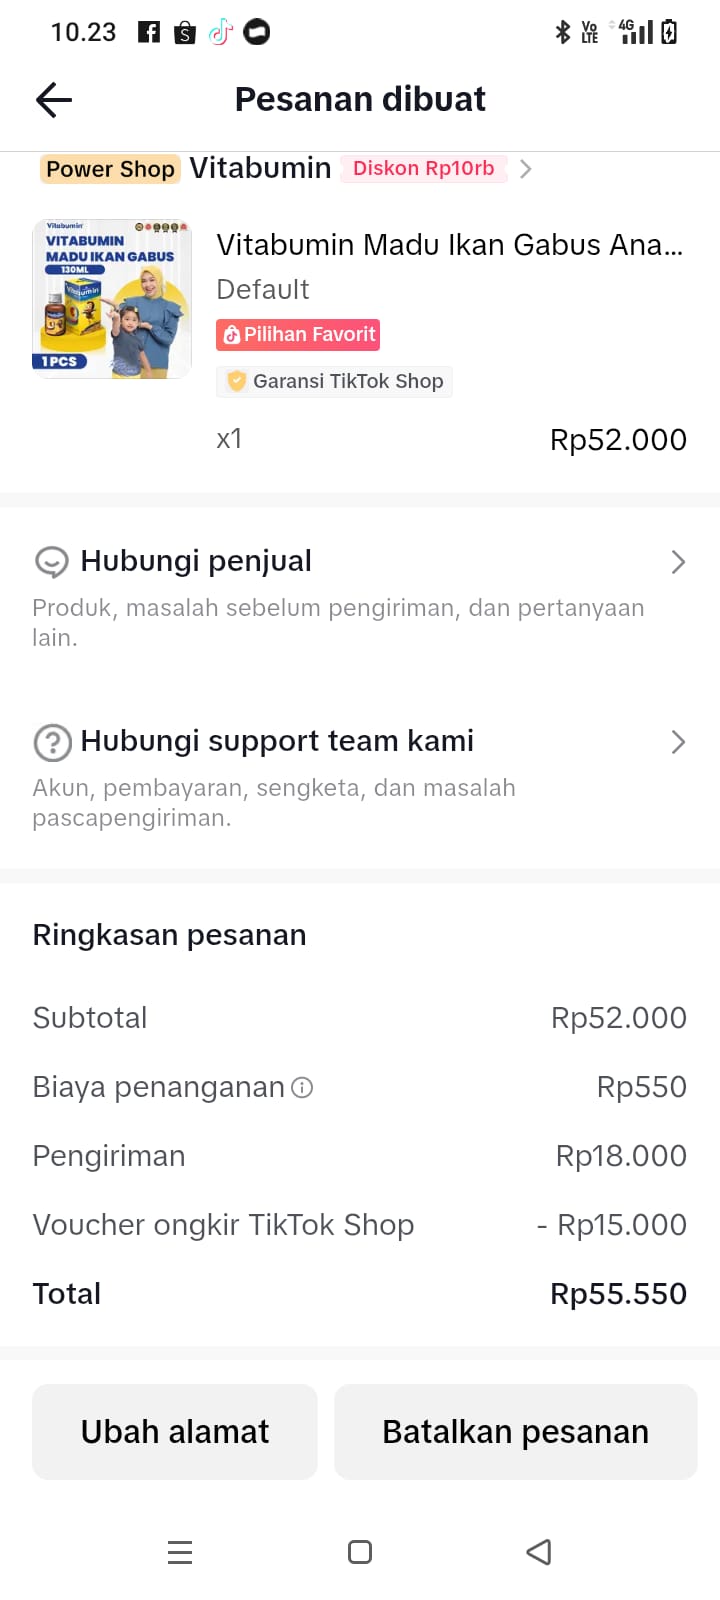This screenshot has width=720, height=1600.
Task: Tap Ubah alamat button
Action: coord(175,1432)
